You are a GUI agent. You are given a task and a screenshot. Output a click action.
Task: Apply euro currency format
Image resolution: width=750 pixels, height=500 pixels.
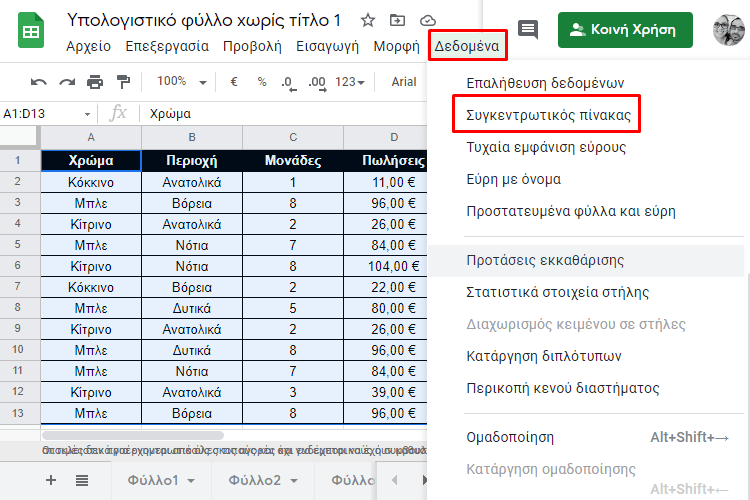click(x=234, y=82)
